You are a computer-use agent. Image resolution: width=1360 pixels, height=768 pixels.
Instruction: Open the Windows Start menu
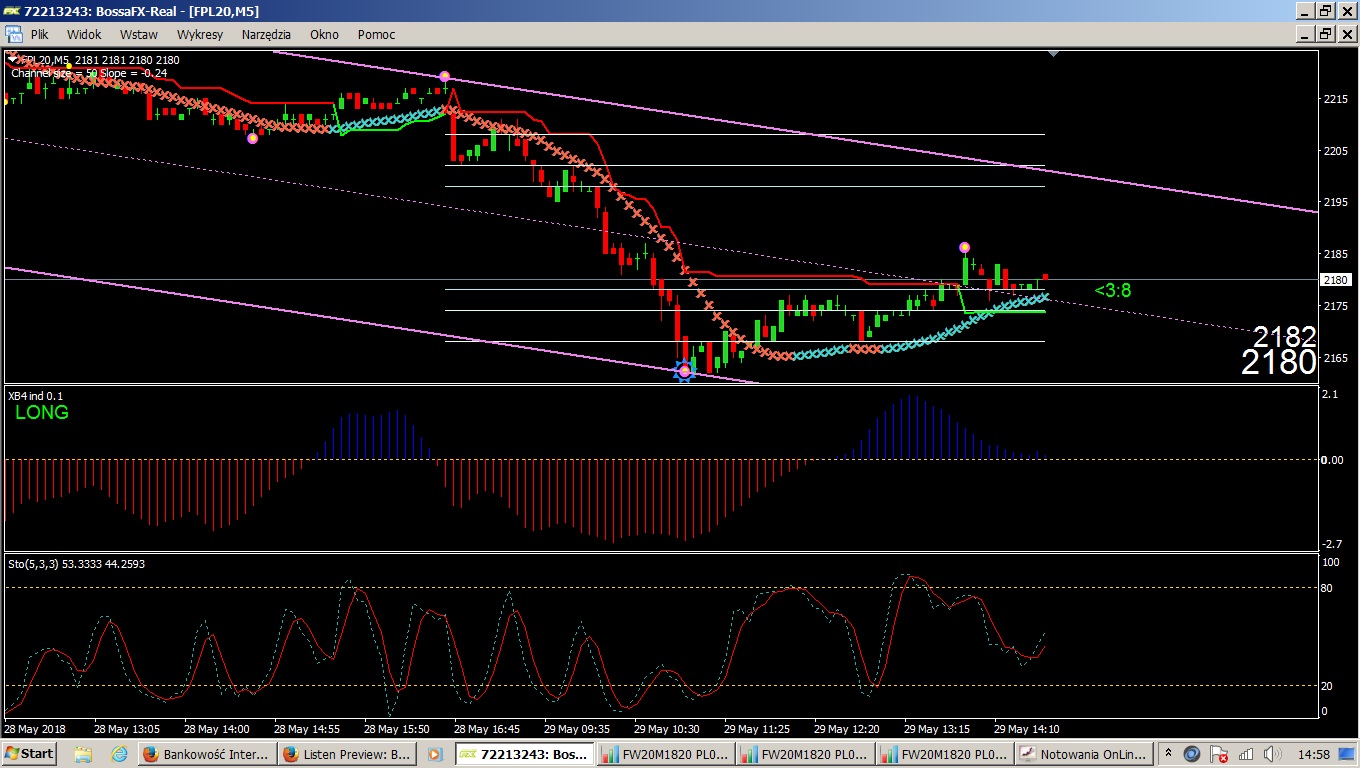(29, 753)
